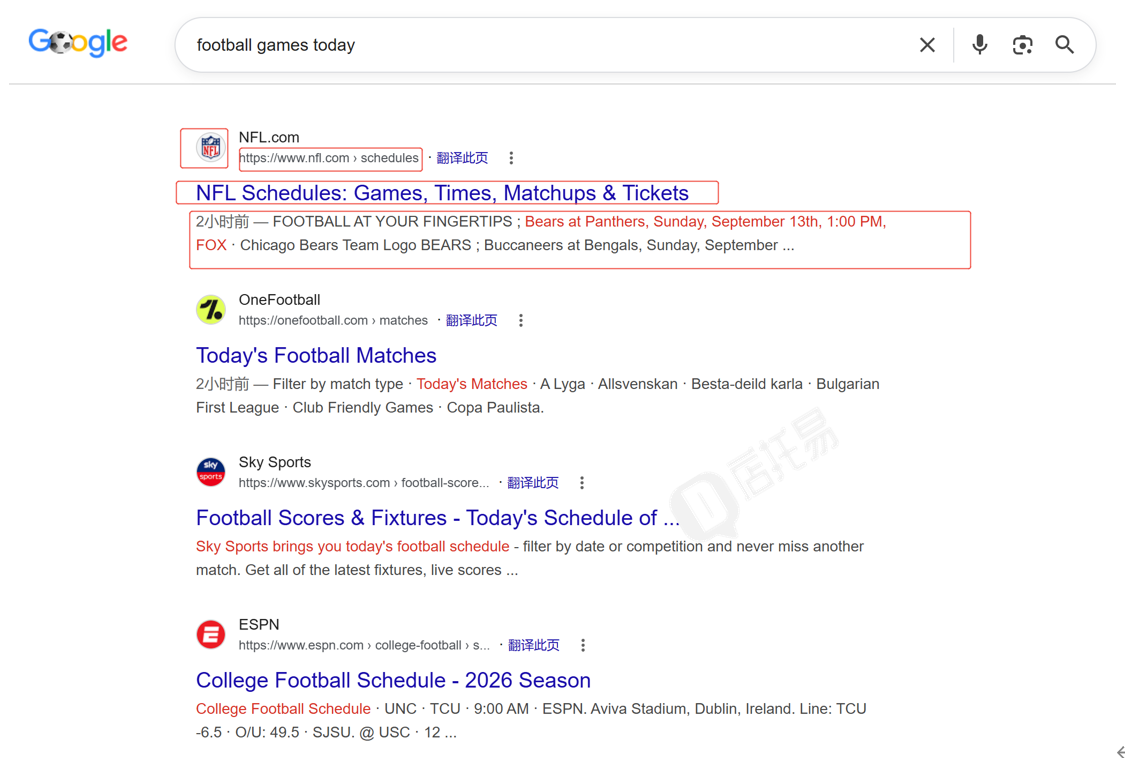Click the Sky Sports site favicon

click(x=211, y=472)
